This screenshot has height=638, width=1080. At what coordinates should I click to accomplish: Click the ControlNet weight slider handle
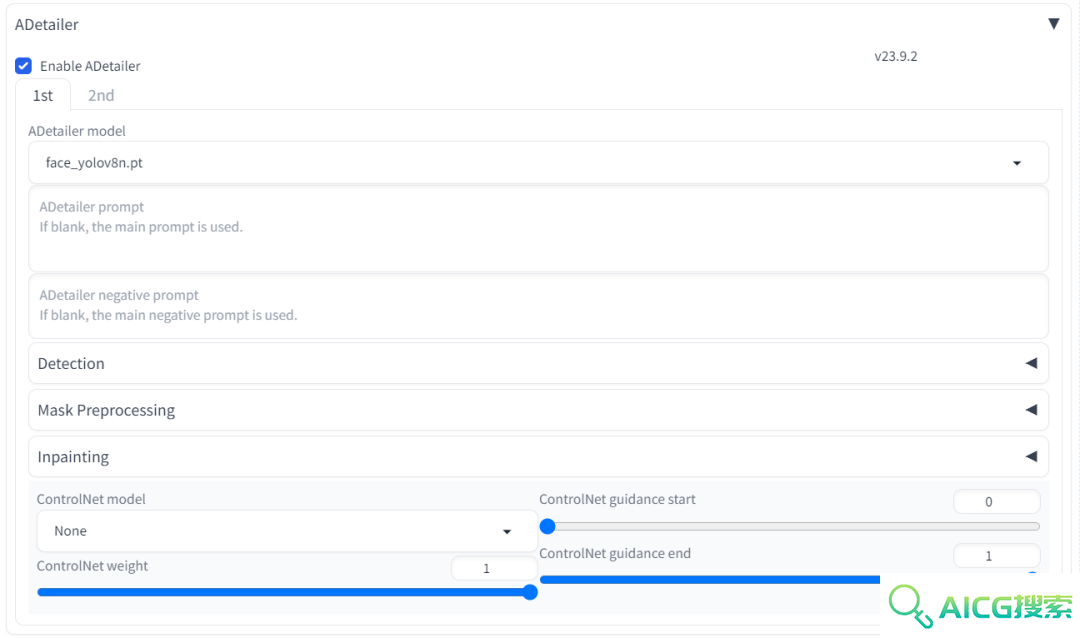(x=530, y=592)
